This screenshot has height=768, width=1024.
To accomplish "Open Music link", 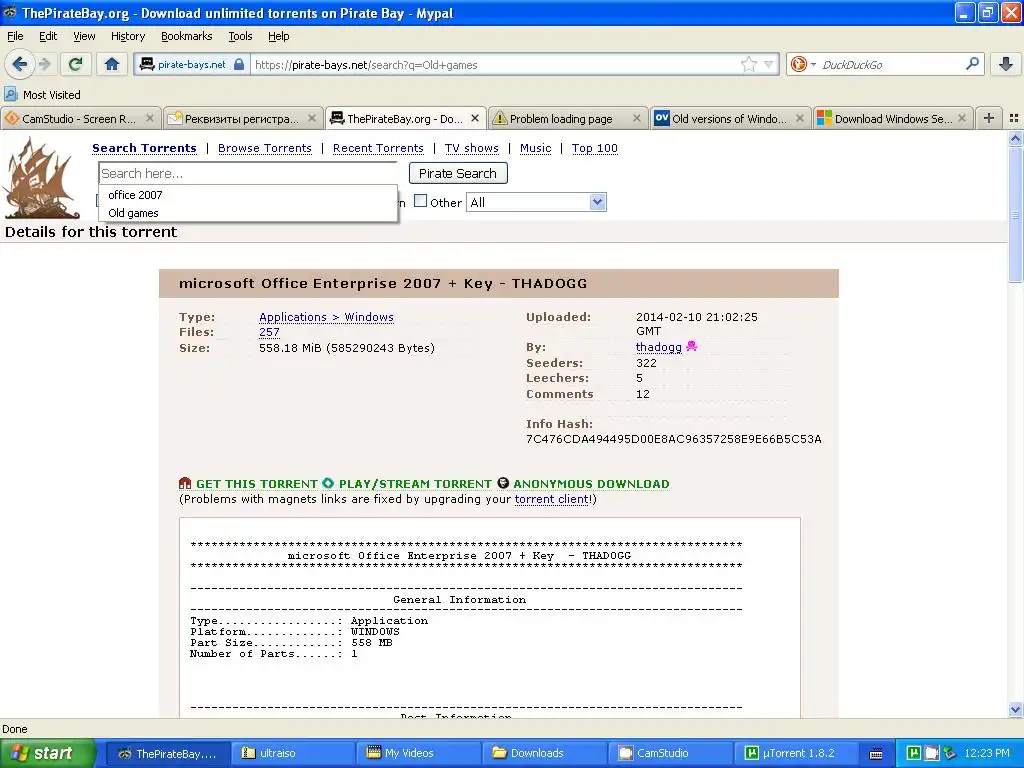I will coord(536,148).
